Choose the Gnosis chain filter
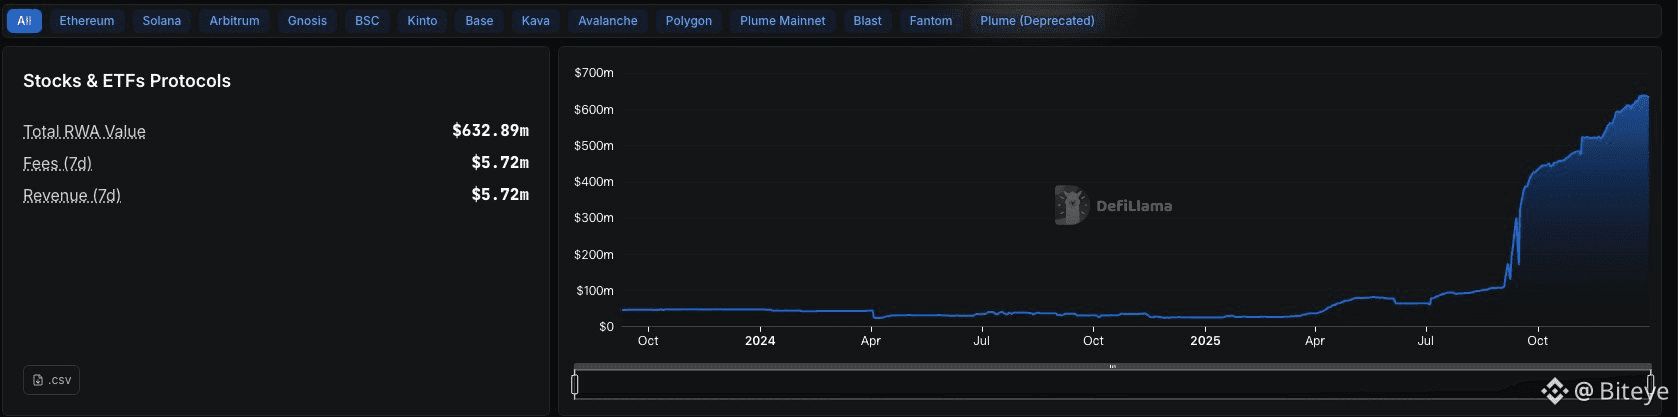This screenshot has width=1678, height=417. (307, 20)
